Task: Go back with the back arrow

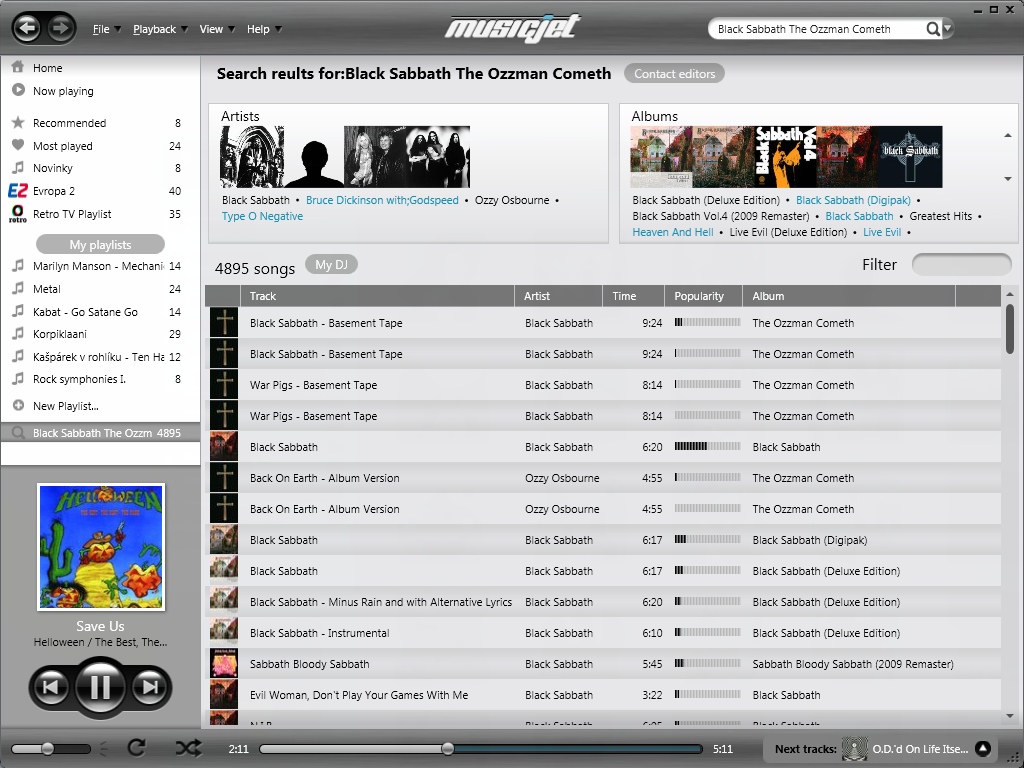Action: [27, 28]
